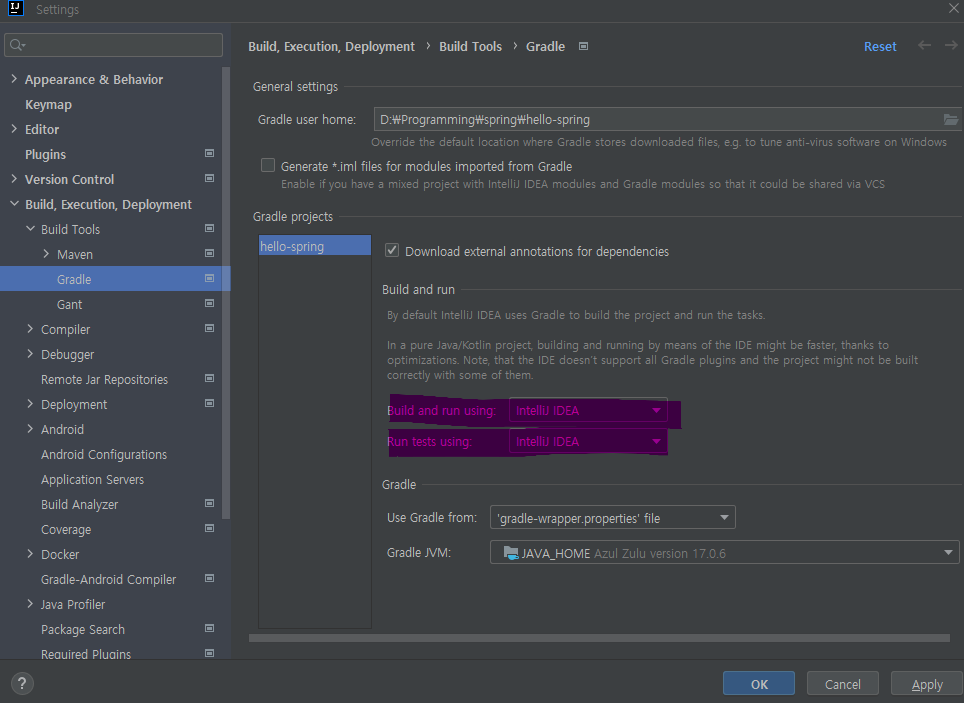Expand the Version Control section

click(14, 178)
